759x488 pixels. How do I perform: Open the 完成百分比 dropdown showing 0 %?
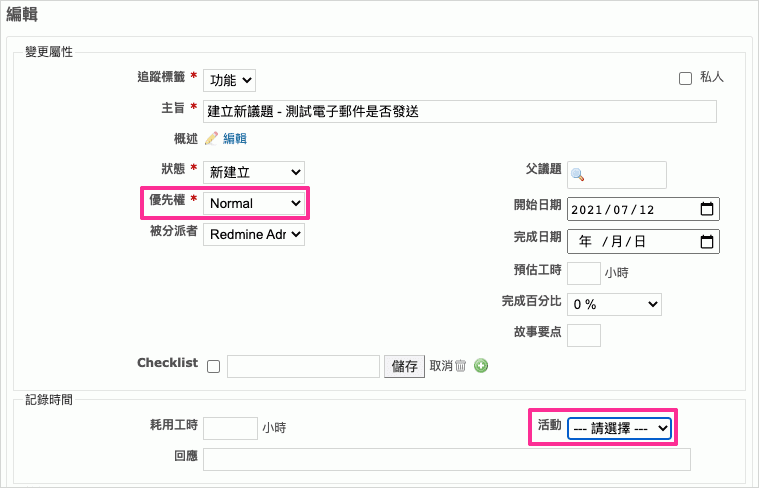click(x=614, y=305)
